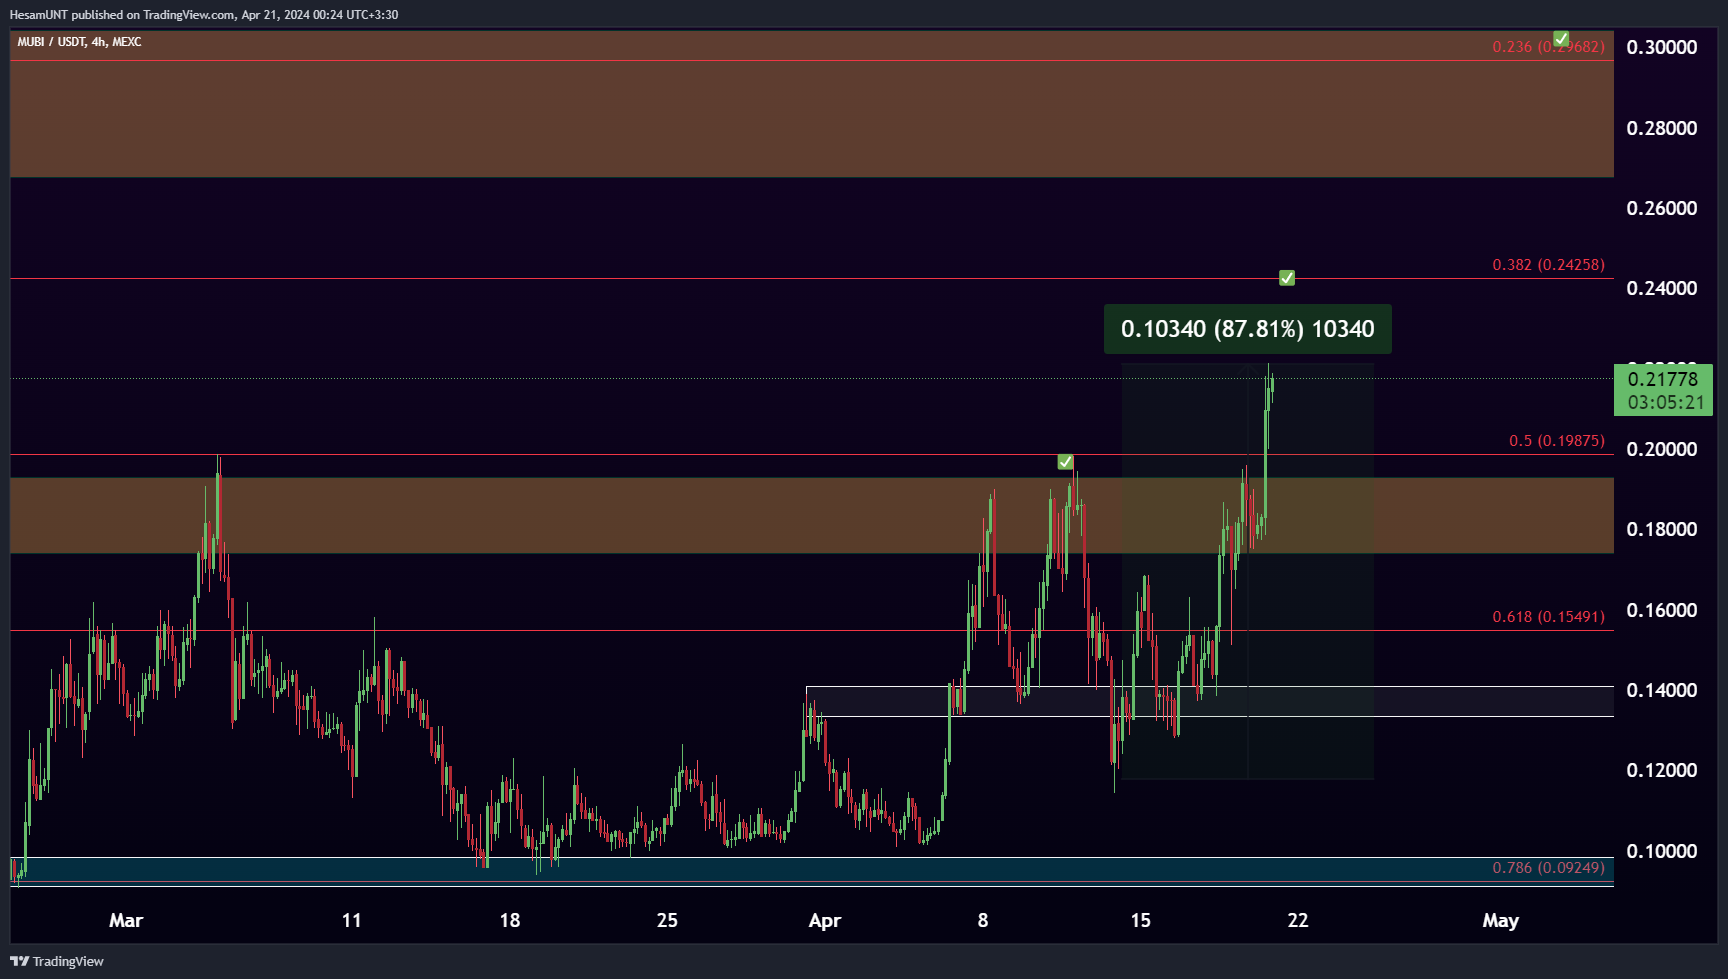Click the 0.24000 price axis label
Viewport: 1728px width, 979px height.
point(1662,288)
